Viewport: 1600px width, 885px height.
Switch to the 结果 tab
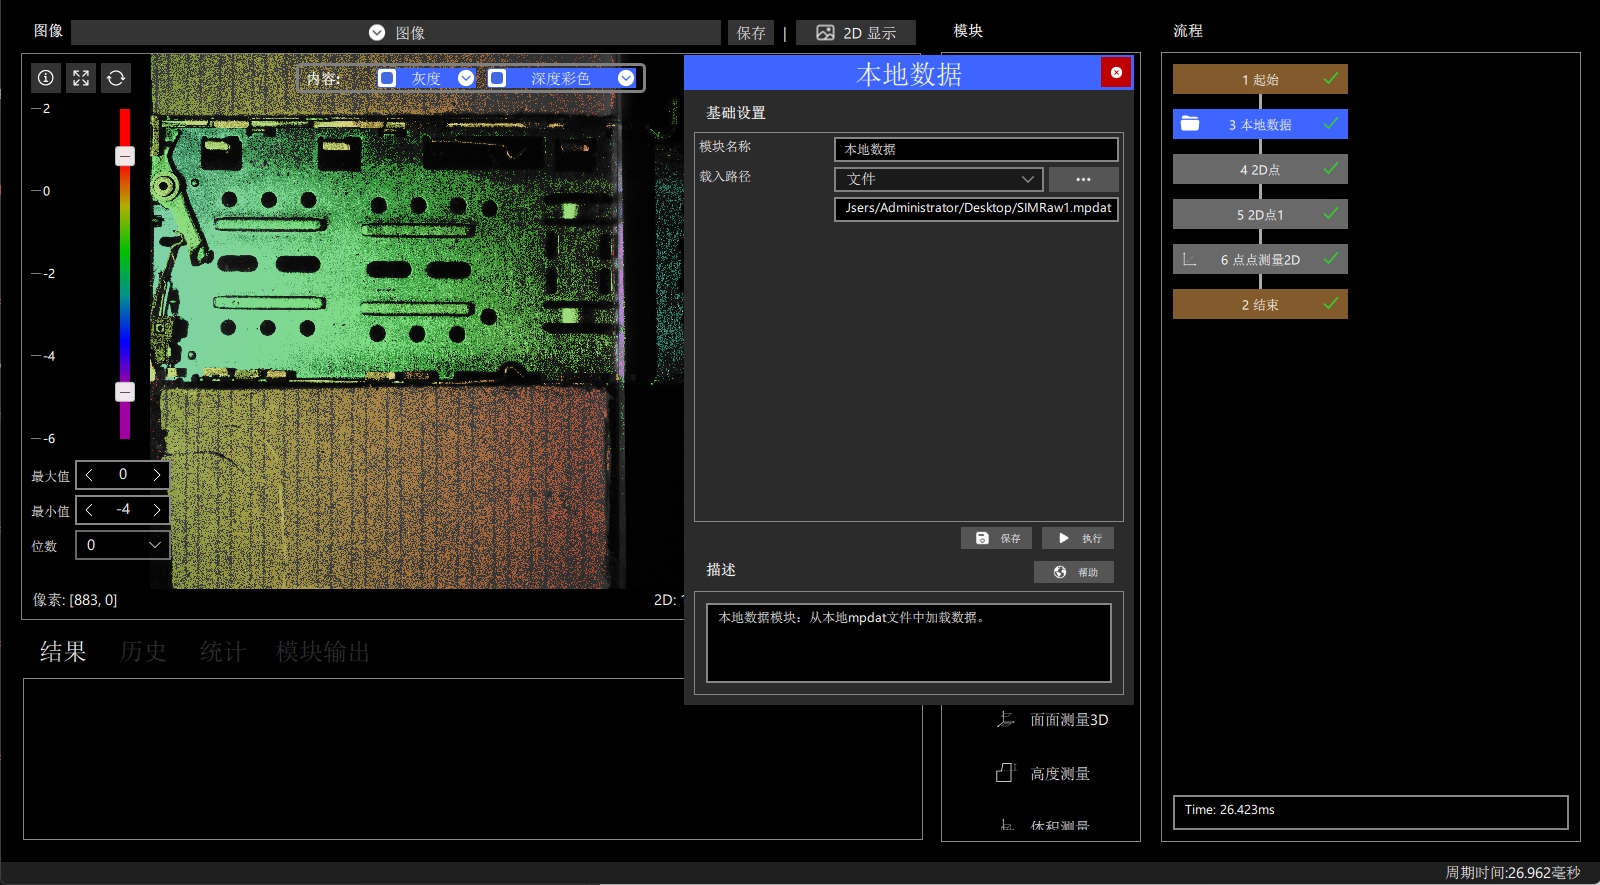[63, 652]
